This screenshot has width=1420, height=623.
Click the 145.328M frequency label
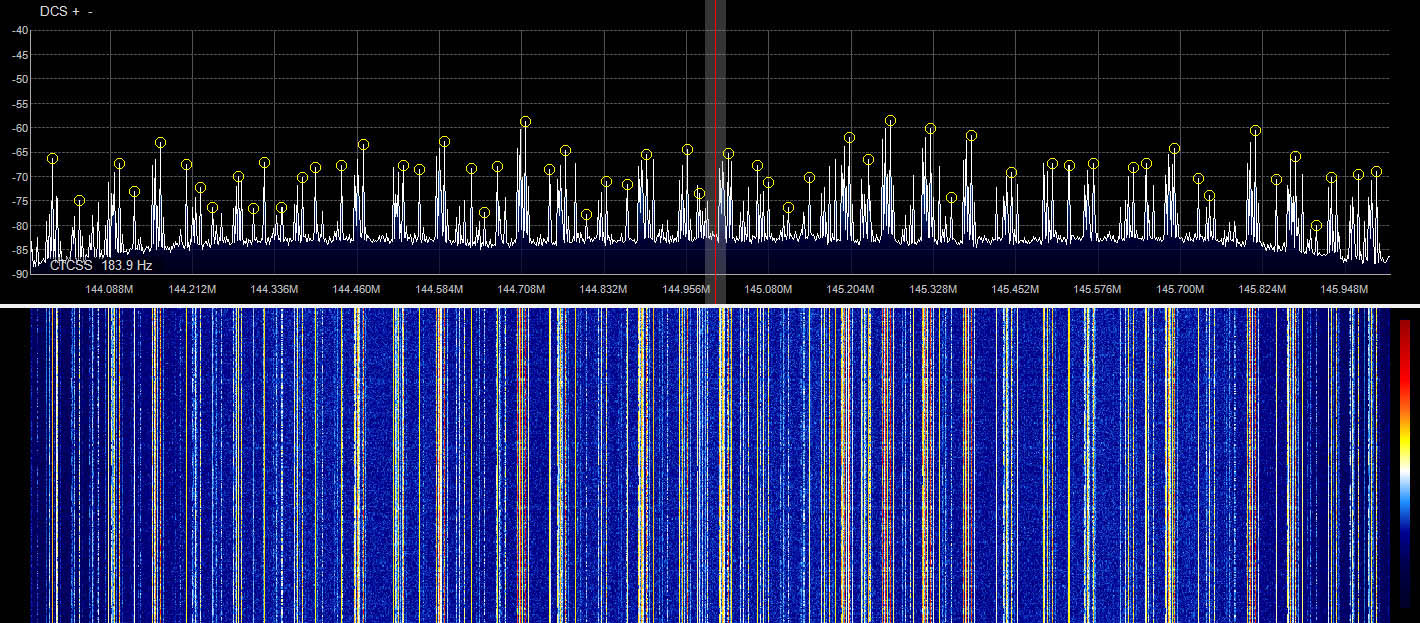pos(933,290)
